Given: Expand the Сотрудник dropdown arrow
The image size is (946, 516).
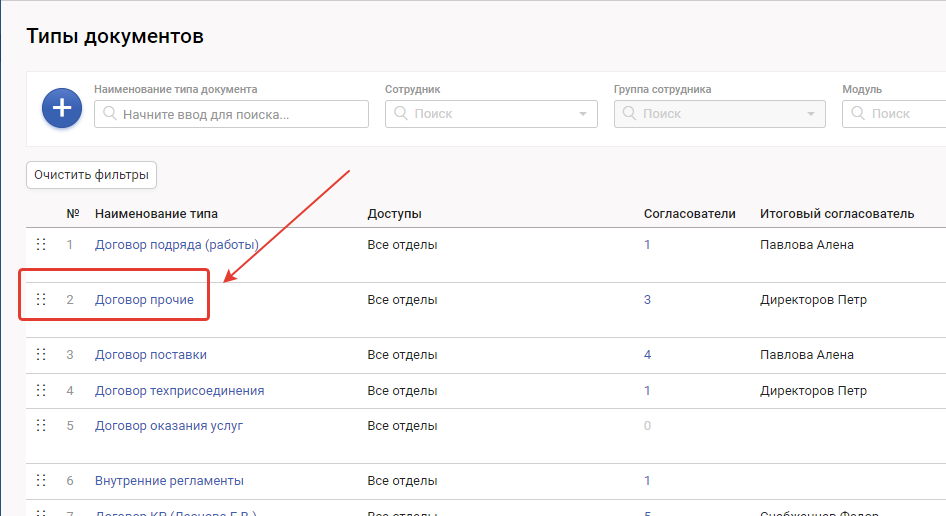Looking at the screenshot, I should tap(583, 114).
